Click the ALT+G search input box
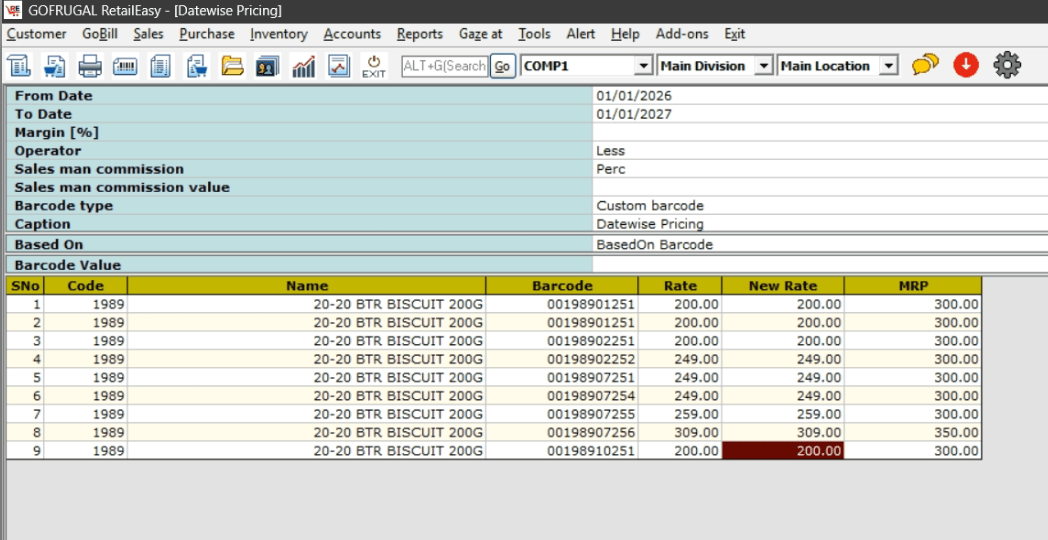This screenshot has height=540, width=1048. [x=444, y=66]
